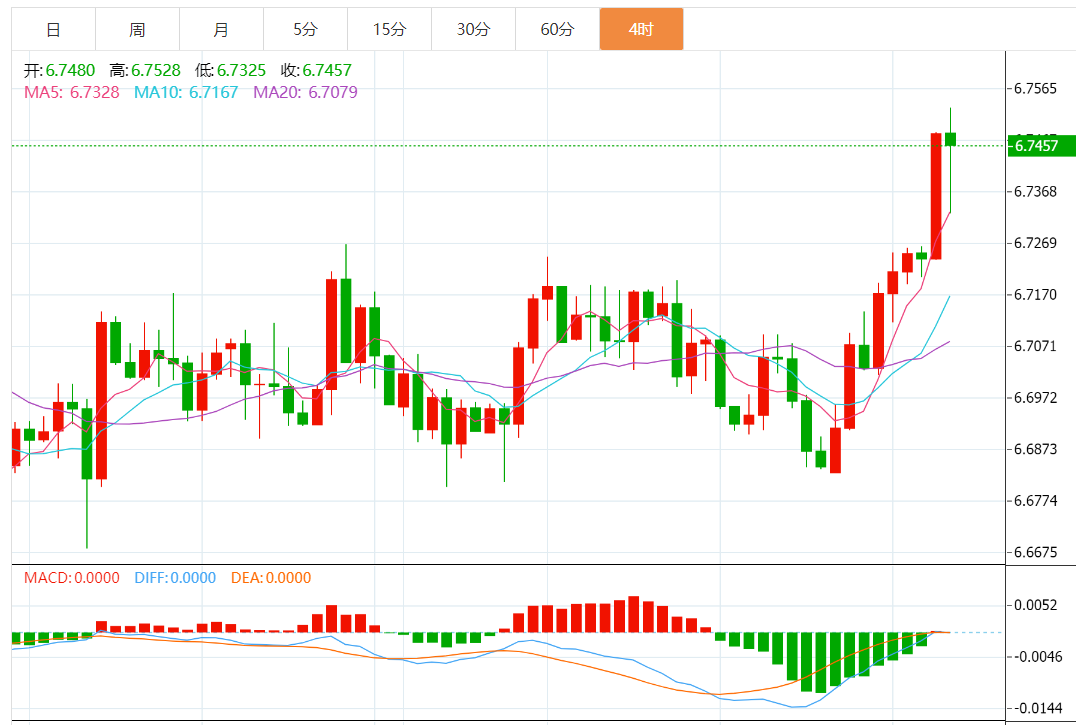Click the low price 低:6.7325

(230, 70)
